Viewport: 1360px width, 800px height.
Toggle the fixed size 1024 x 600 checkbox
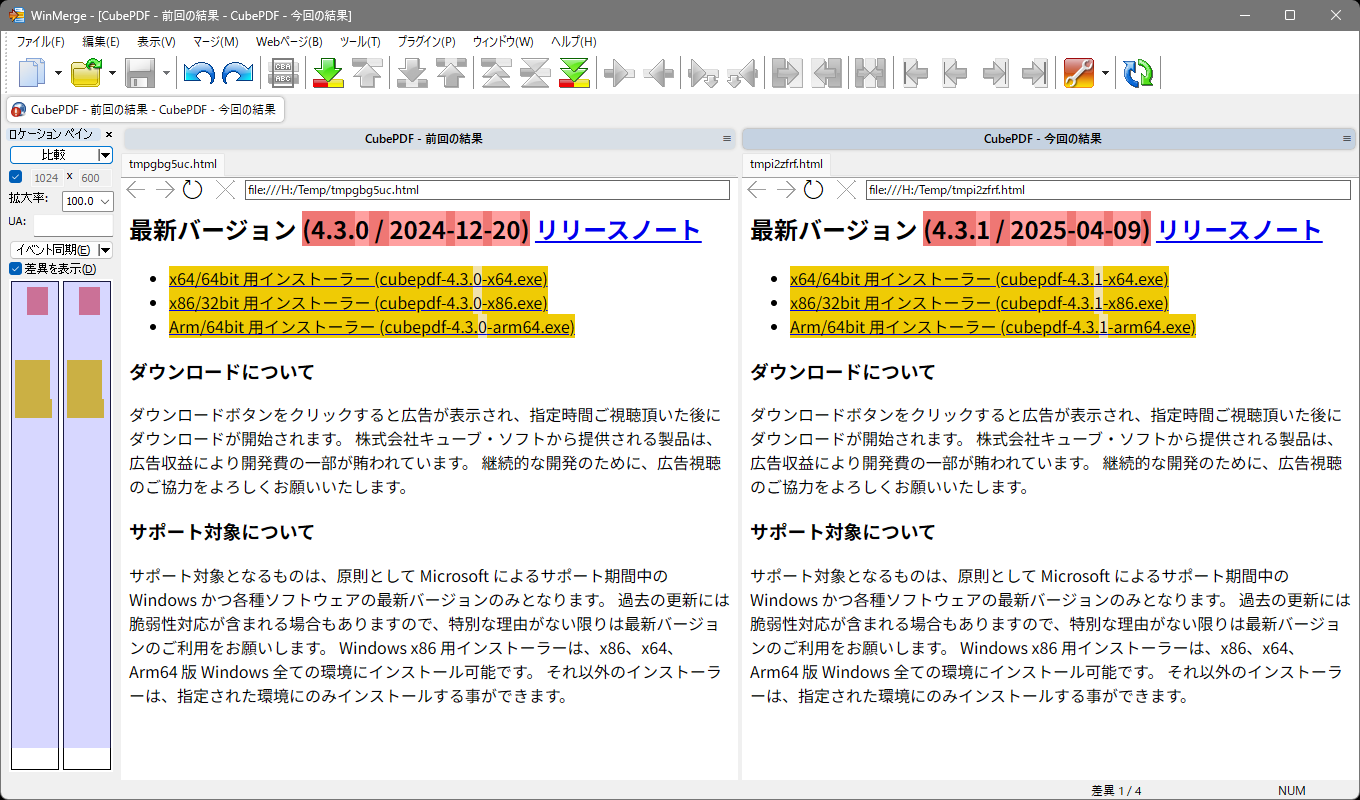pyautogui.click(x=15, y=177)
